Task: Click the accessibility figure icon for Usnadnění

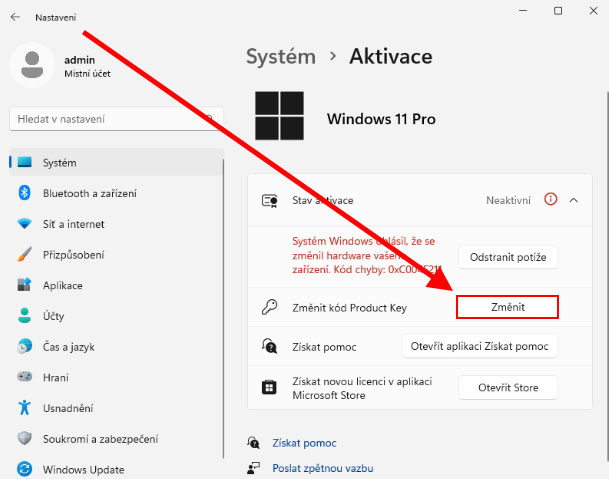Action: 24,408
